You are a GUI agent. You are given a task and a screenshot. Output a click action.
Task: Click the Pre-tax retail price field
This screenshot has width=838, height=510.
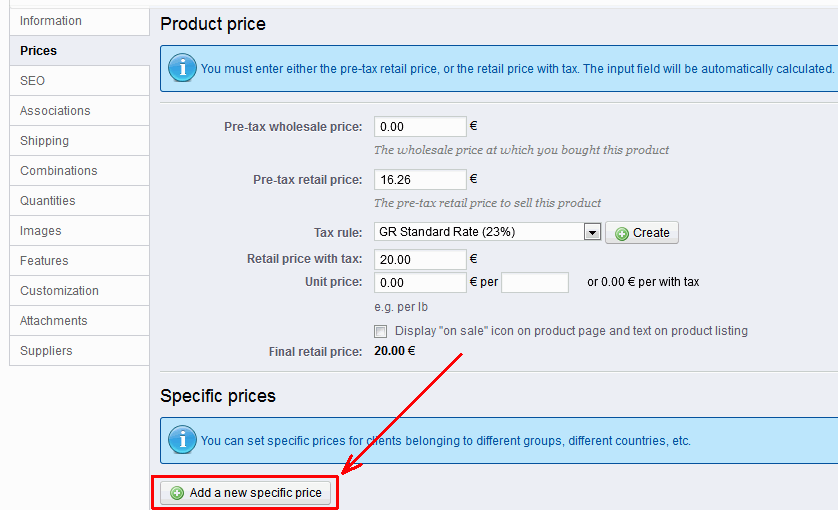pyautogui.click(x=420, y=180)
